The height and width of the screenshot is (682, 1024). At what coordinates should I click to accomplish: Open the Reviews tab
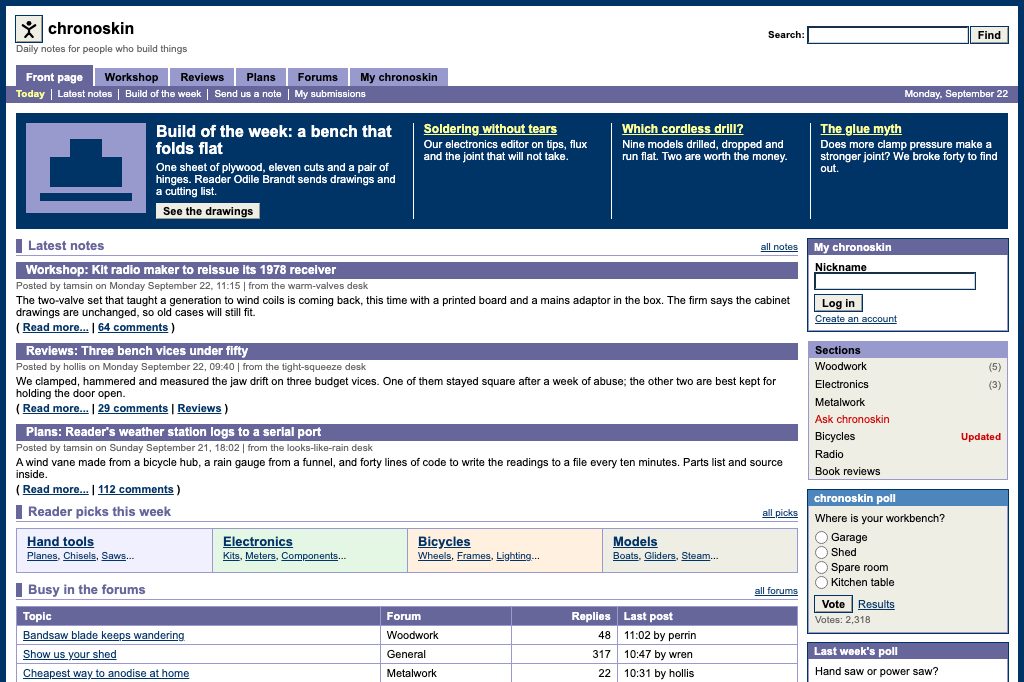[x=202, y=77]
